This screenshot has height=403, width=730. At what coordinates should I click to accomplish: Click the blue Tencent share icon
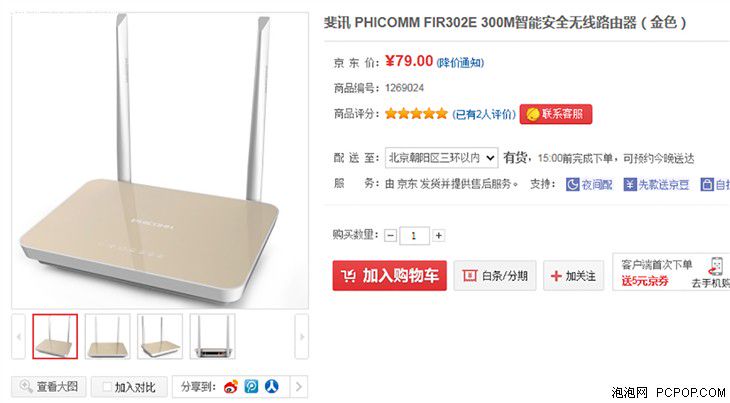pos(251,386)
